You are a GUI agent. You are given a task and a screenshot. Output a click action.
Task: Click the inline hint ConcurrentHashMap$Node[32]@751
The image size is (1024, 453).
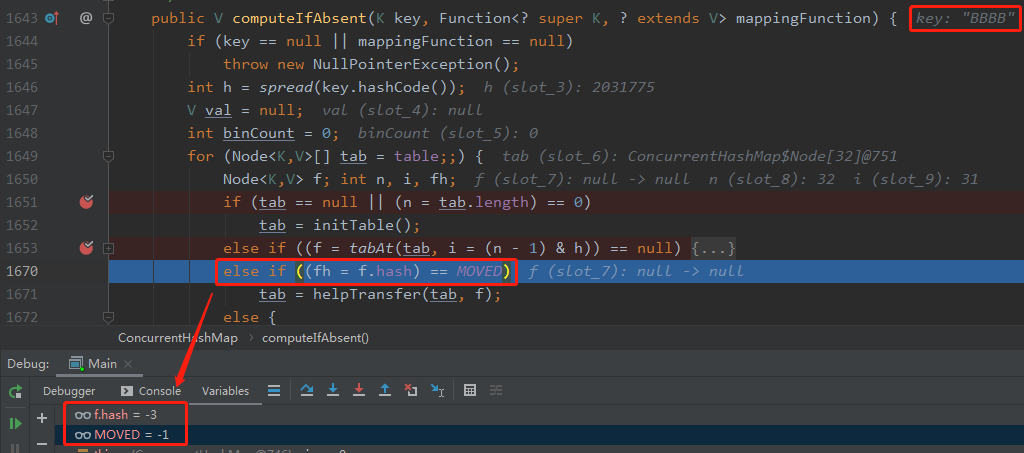click(x=762, y=156)
